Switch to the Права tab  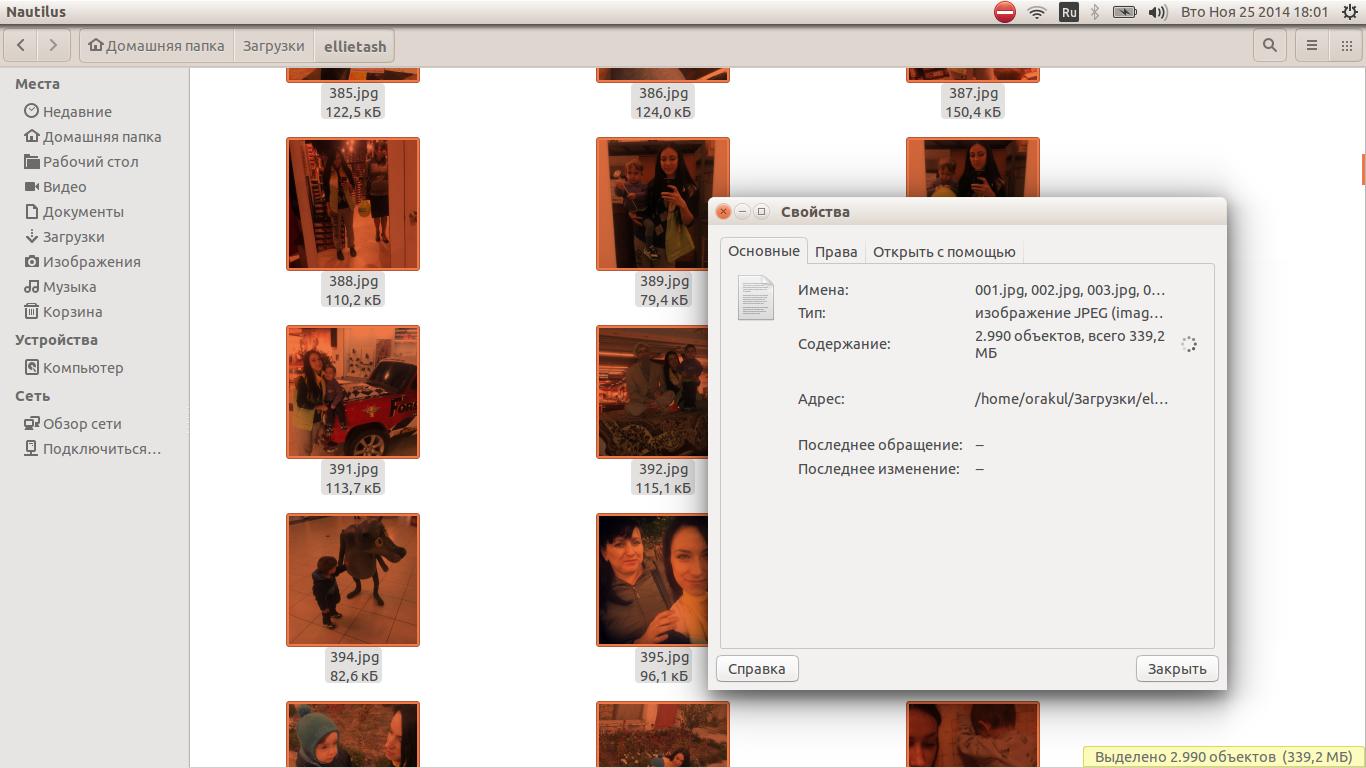coord(836,252)
